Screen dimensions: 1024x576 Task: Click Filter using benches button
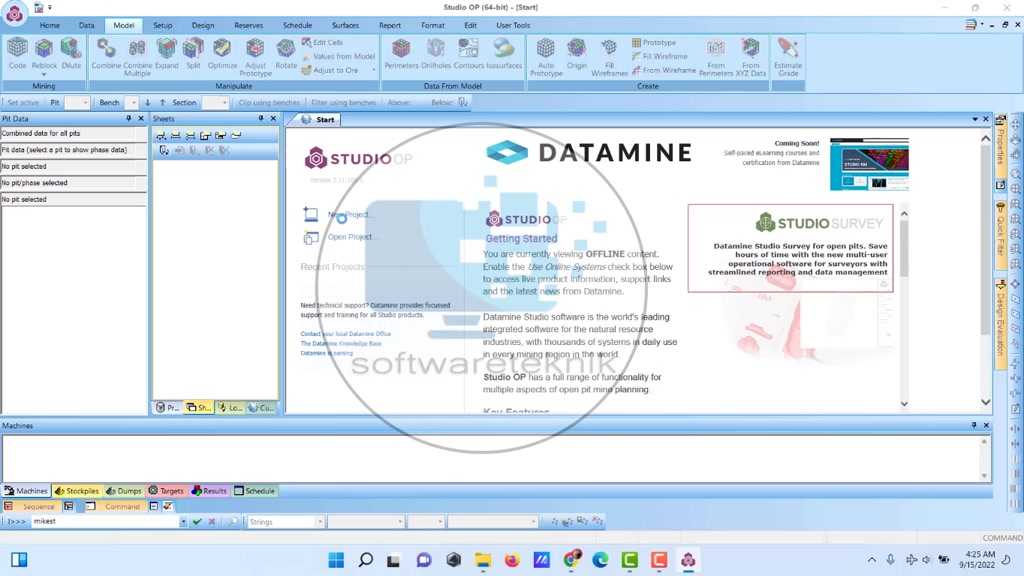coord(344,103)
